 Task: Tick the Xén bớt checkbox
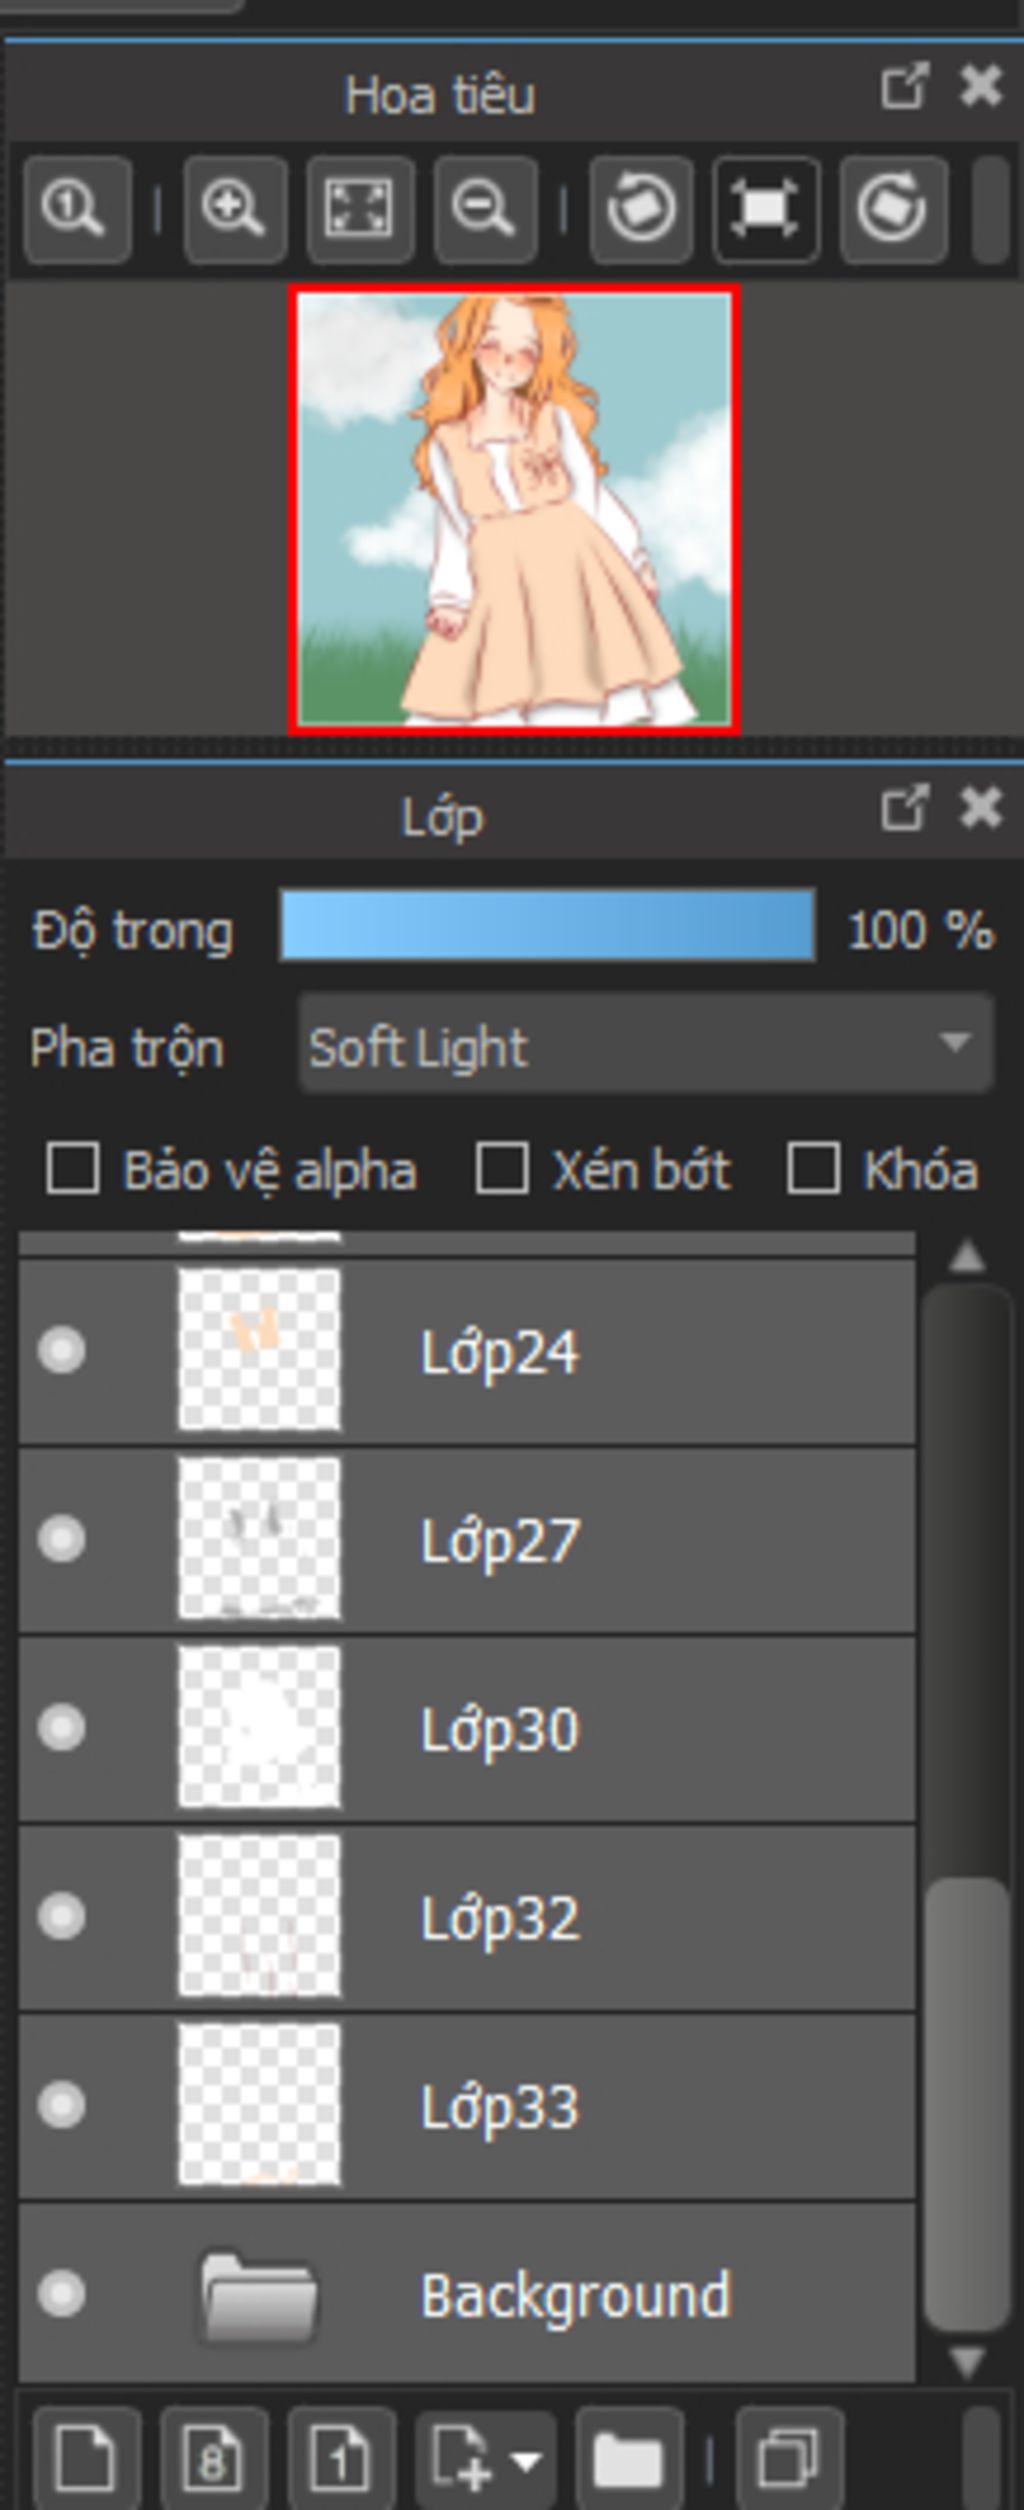click(502, 1168)
